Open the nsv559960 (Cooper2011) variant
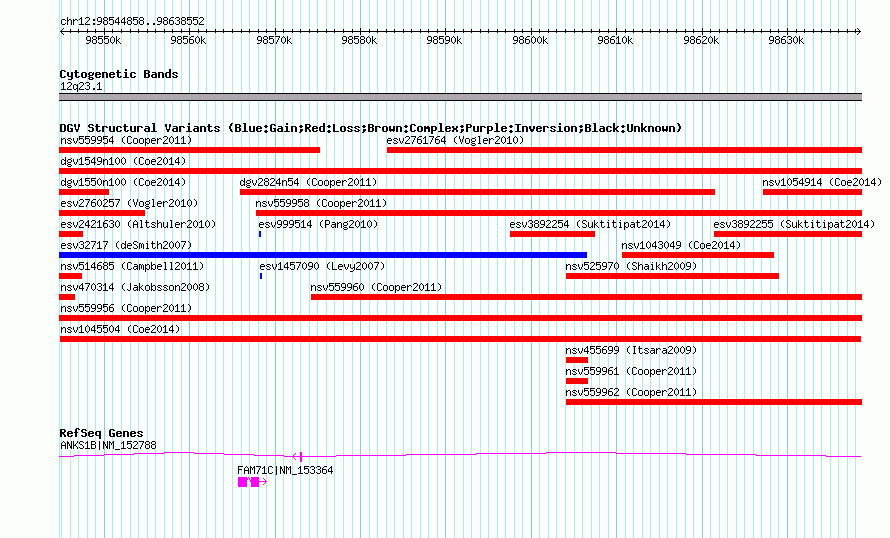Image resolution: width=890 pixels, height=538 pixels. click(586, 297)
